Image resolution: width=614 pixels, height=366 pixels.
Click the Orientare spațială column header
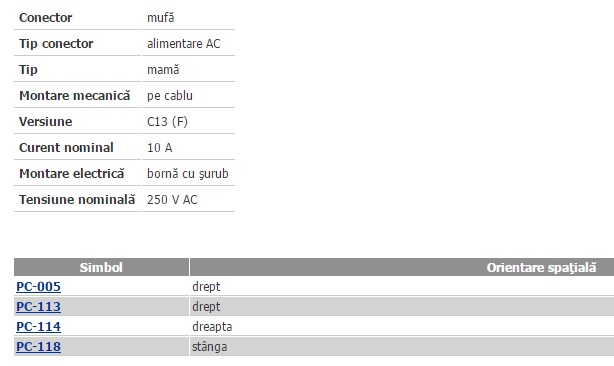(x=402, y=267)
